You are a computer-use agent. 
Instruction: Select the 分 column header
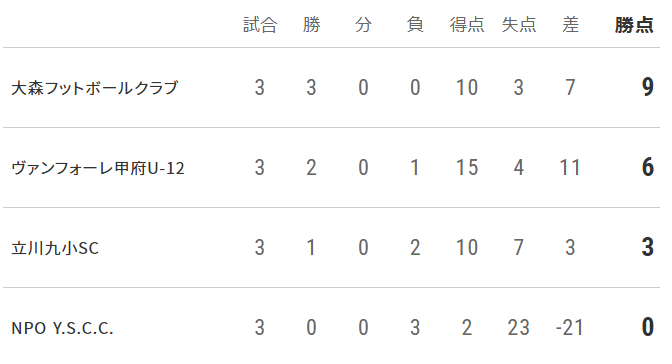point(363,25)
